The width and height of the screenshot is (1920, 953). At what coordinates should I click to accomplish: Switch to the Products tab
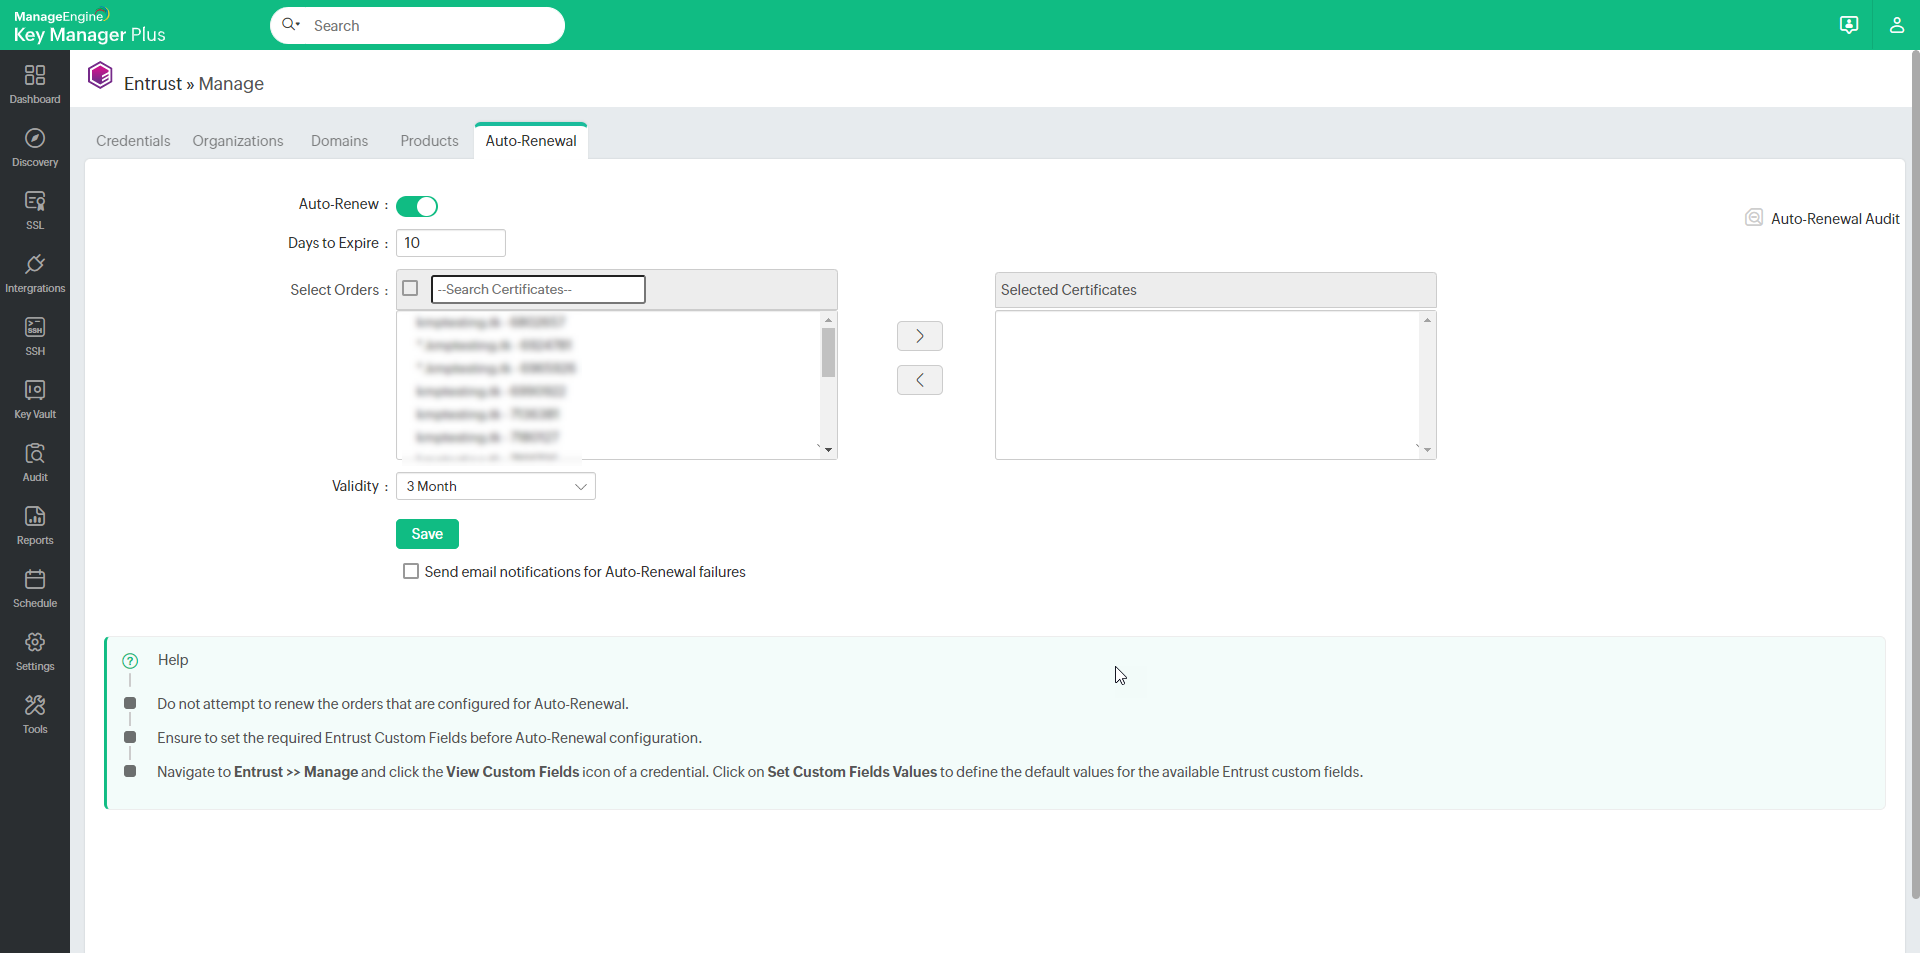(429, 141)
